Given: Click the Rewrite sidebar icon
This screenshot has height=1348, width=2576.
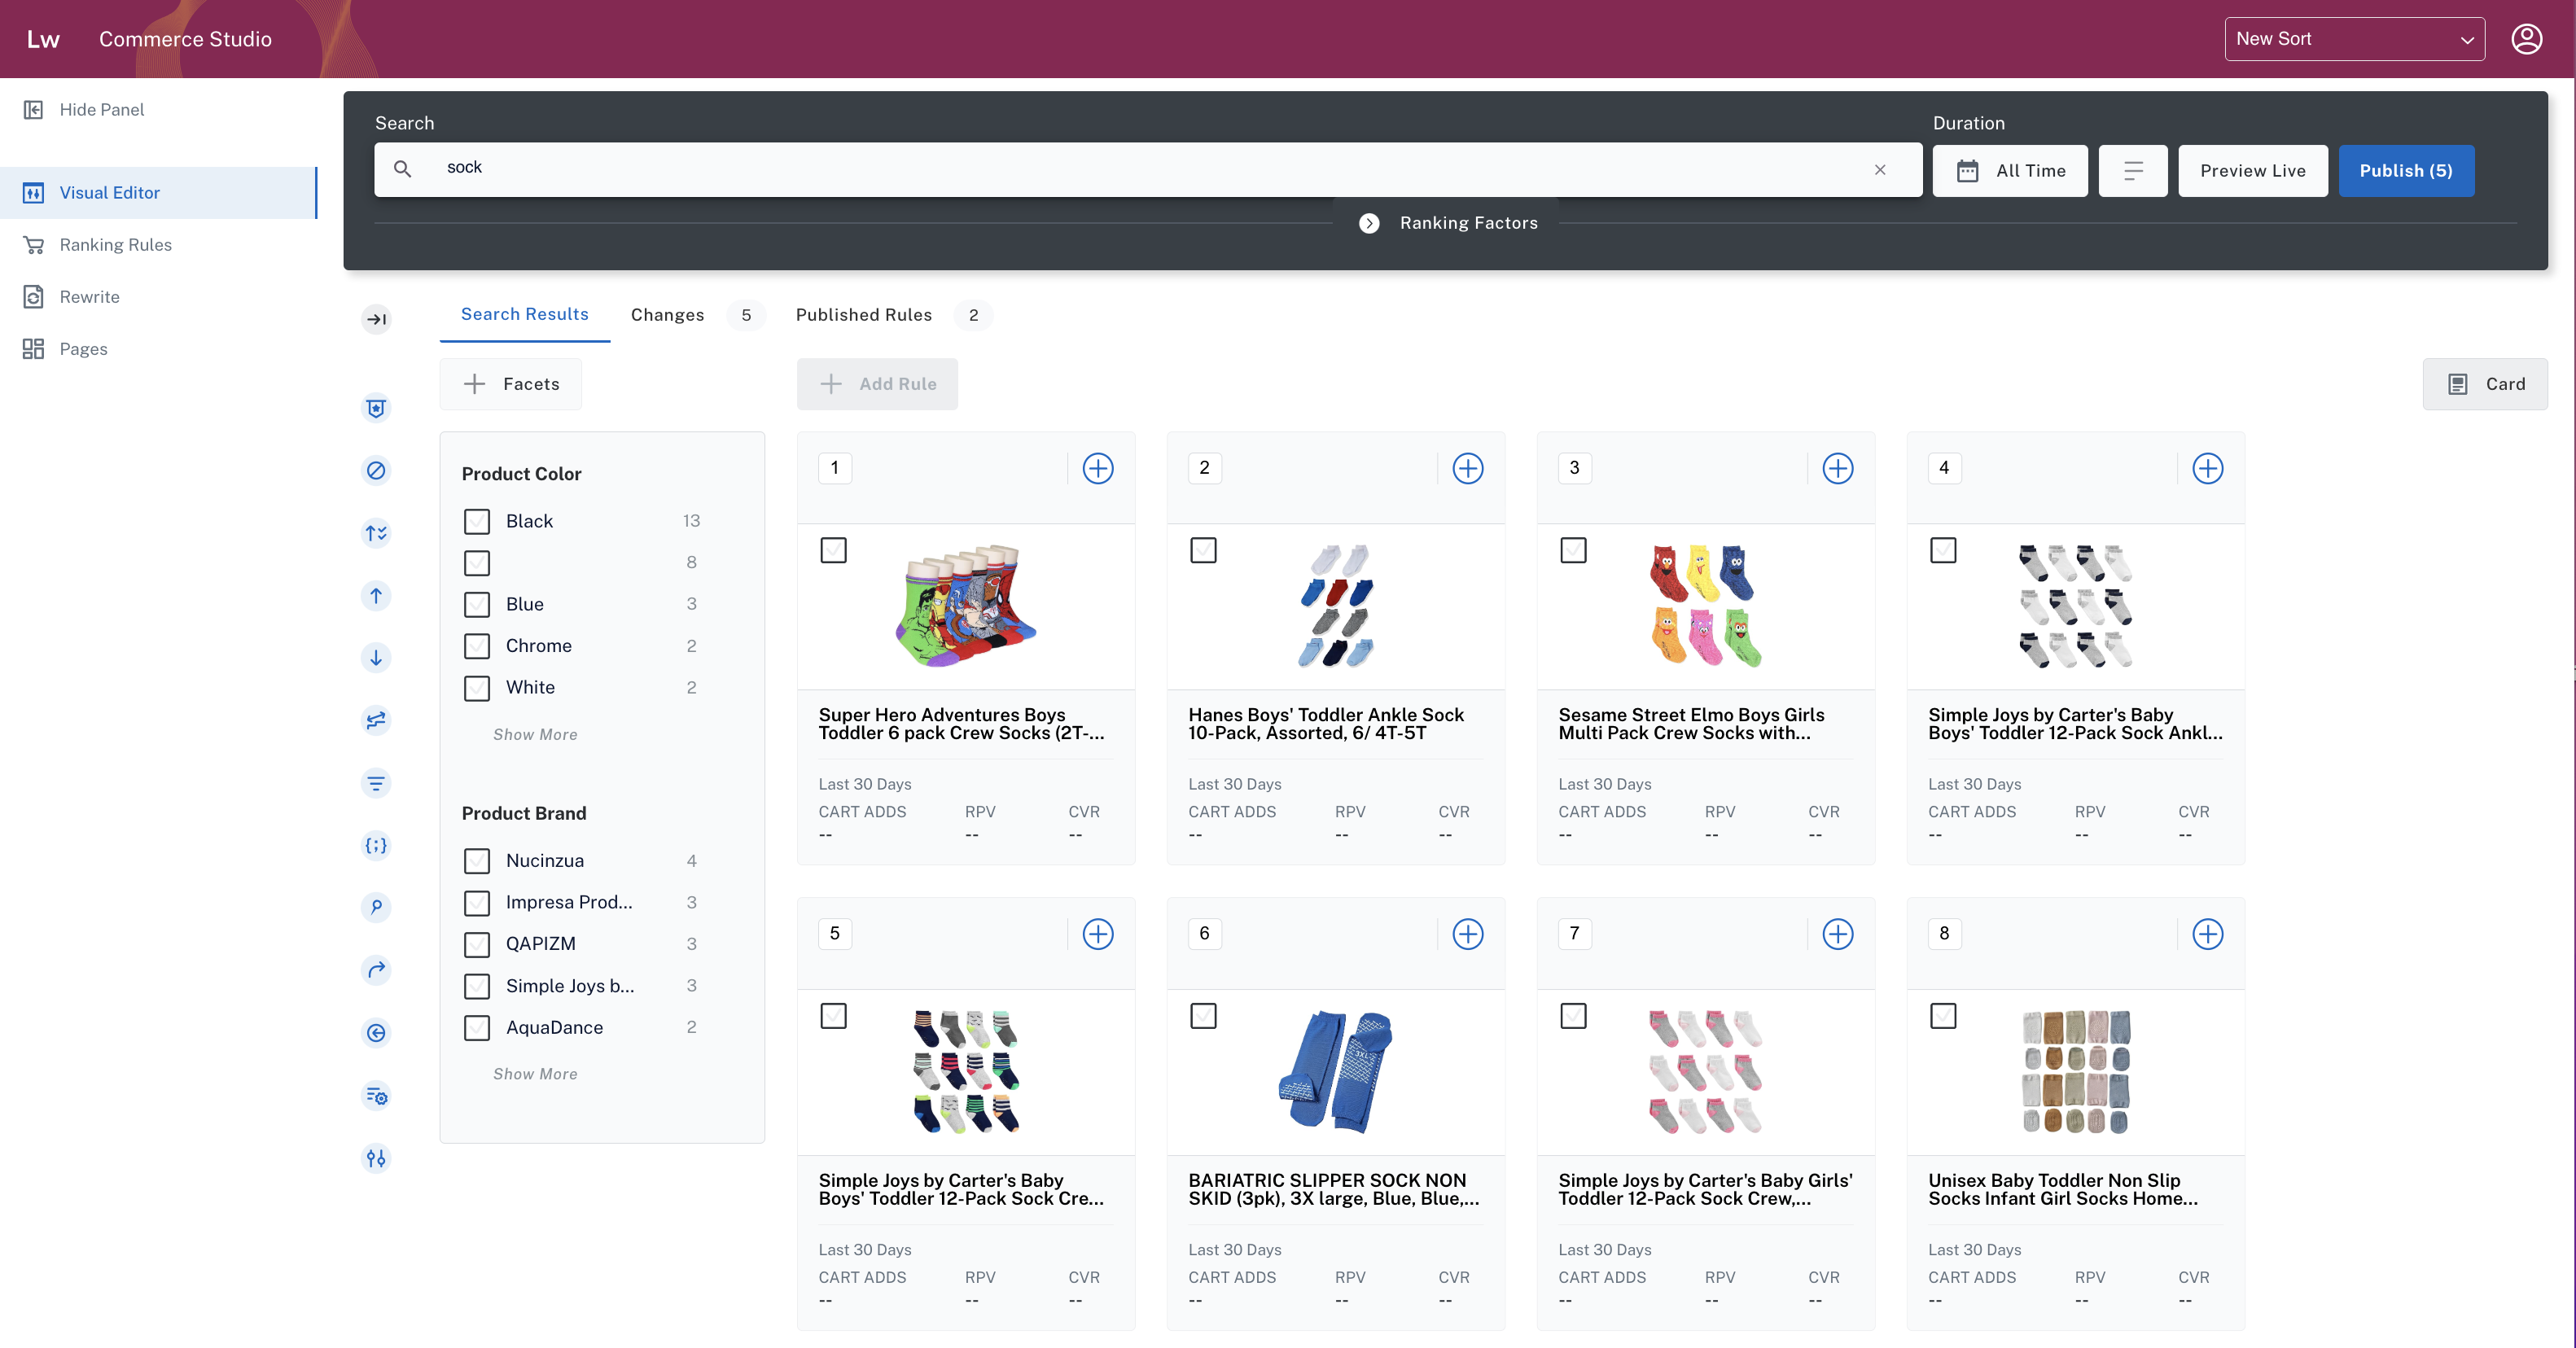Looking at the screenshot, I should [x=33, y=296].
